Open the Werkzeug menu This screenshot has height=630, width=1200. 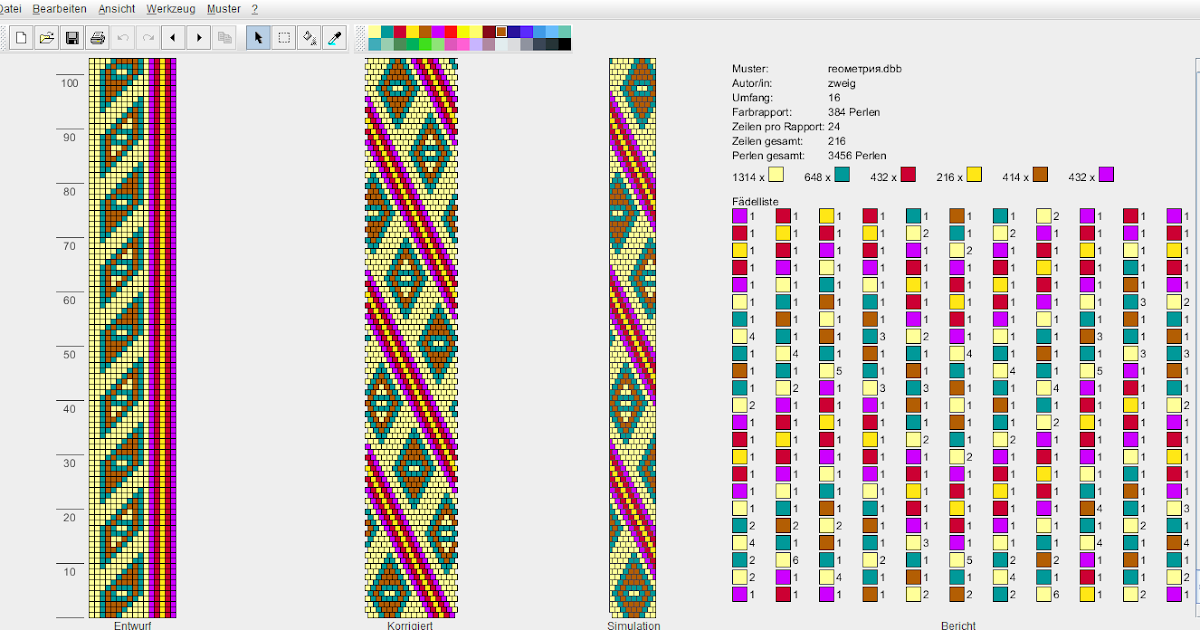[170, 8]
